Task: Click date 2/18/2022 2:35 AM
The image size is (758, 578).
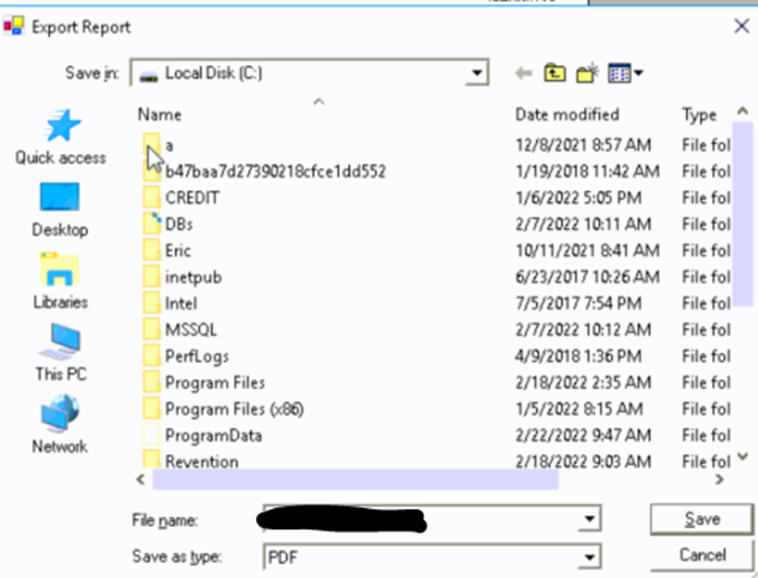Action: click(583, 383)
